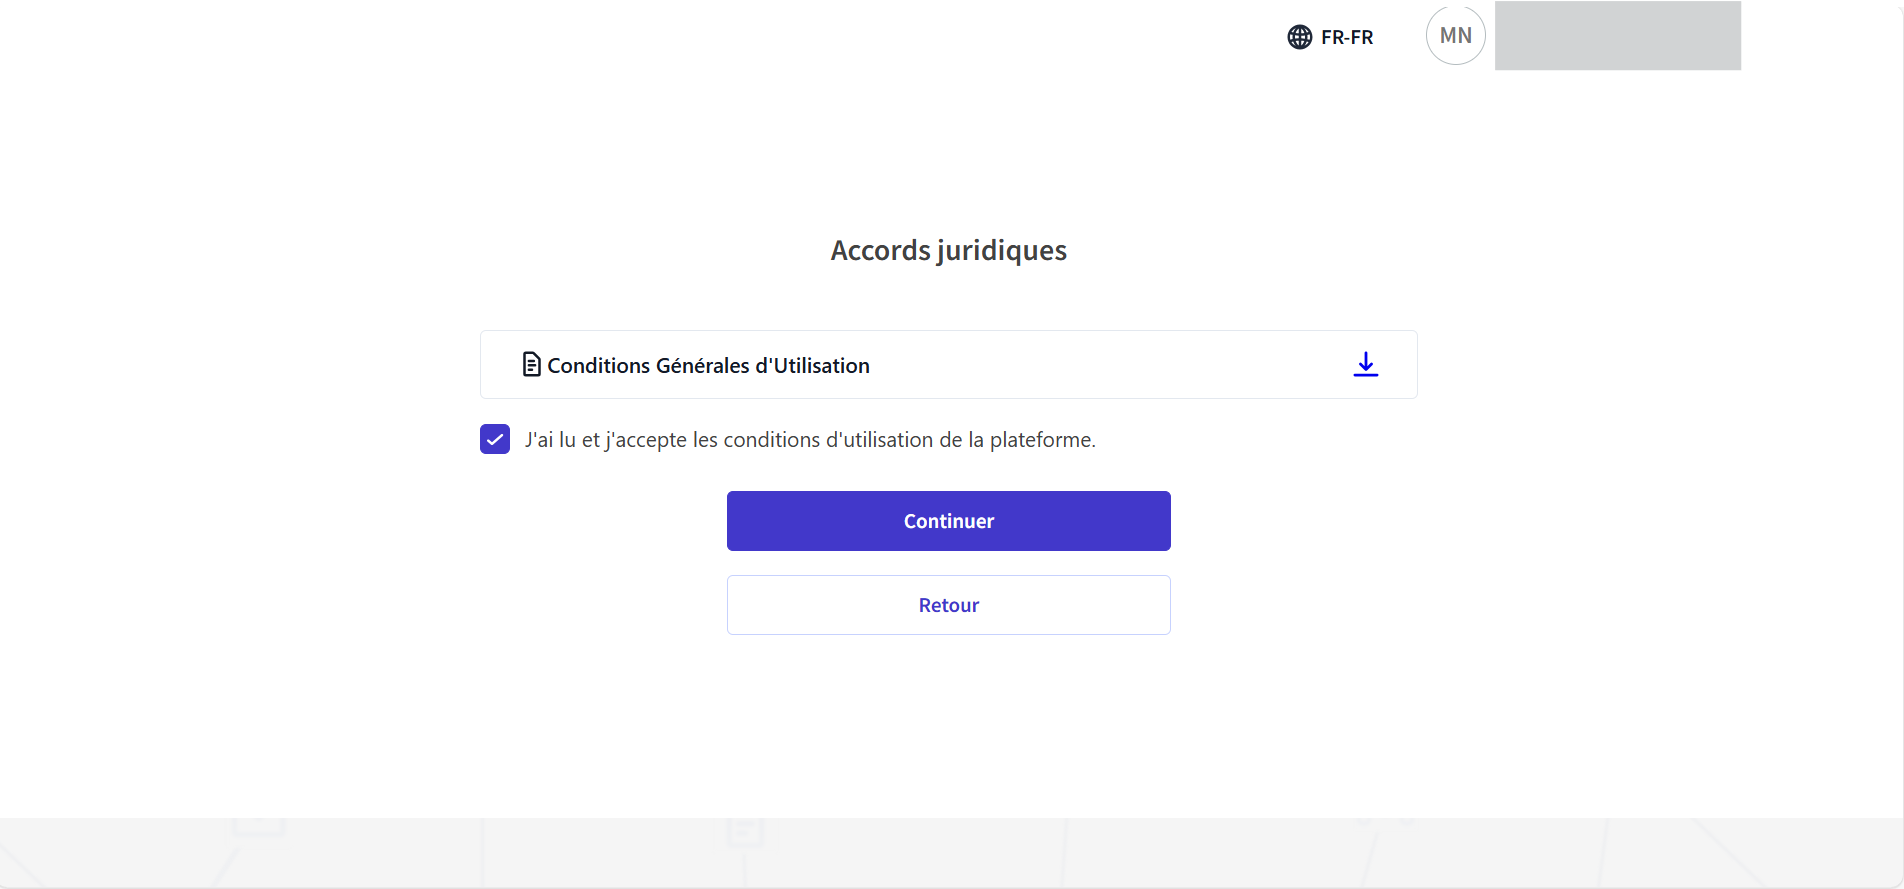Viewport: 1904px width, 889px height.
Task: Click the empty area of the terms document card
Action: click(1100, 365)
